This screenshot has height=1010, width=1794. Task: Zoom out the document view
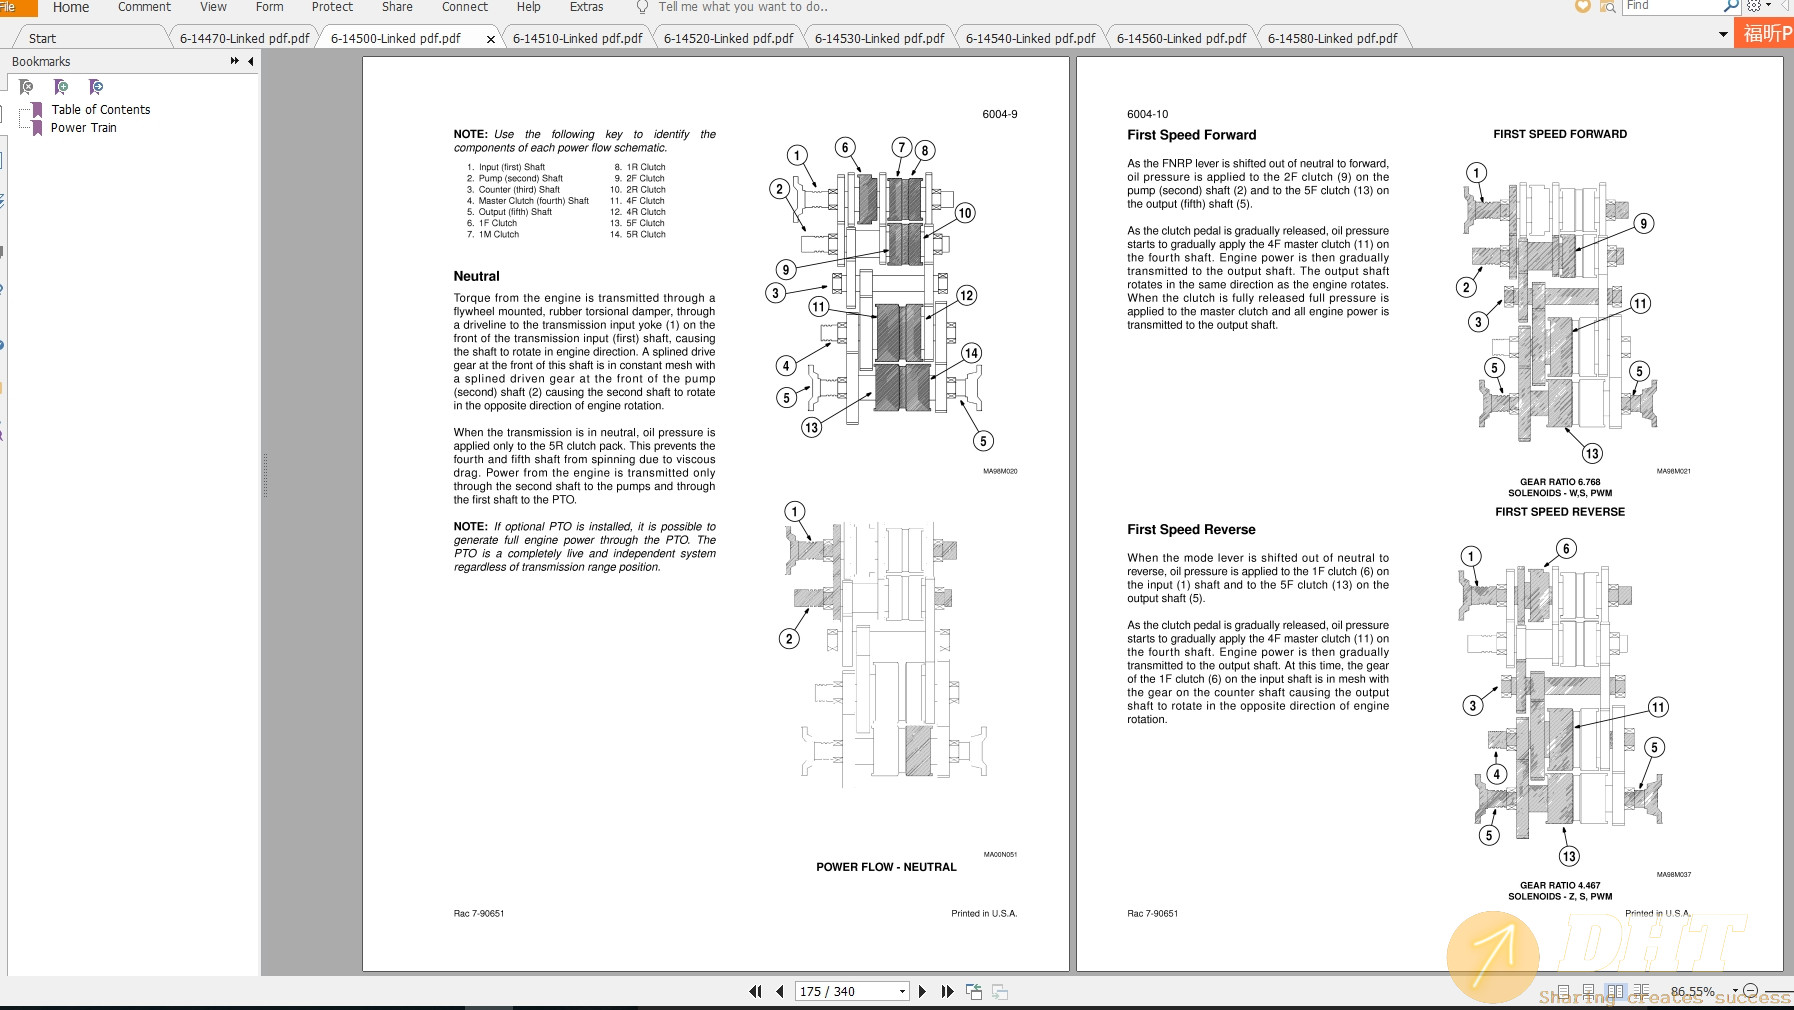[1751, 990]
